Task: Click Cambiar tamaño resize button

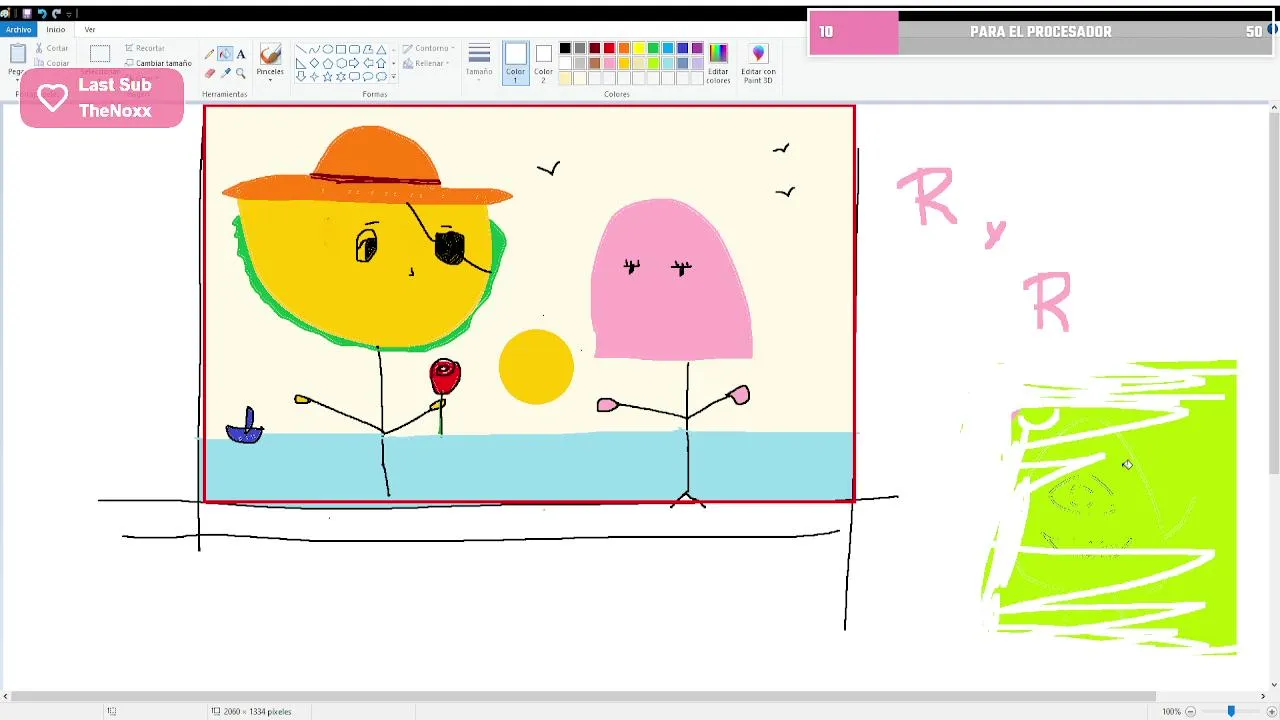Action: click(x=158, y=63)
